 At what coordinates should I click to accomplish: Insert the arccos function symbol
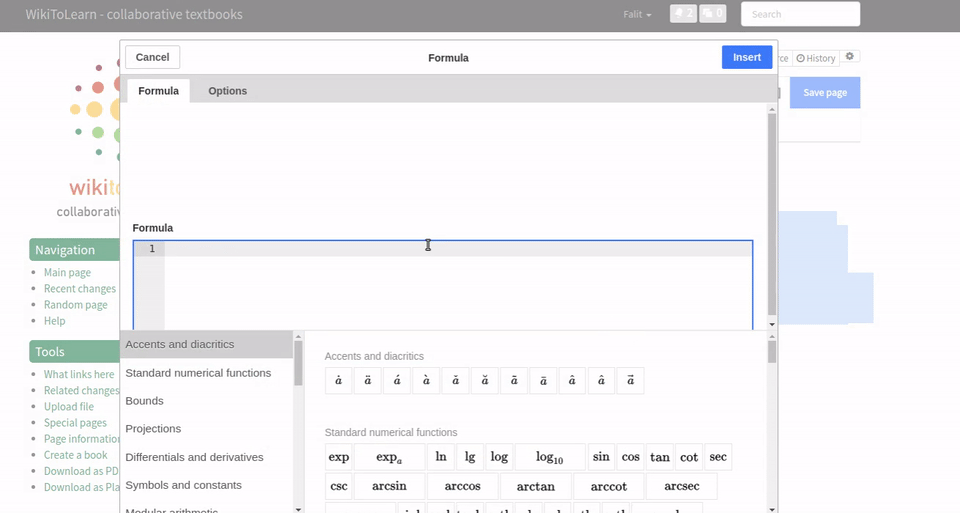463,487
